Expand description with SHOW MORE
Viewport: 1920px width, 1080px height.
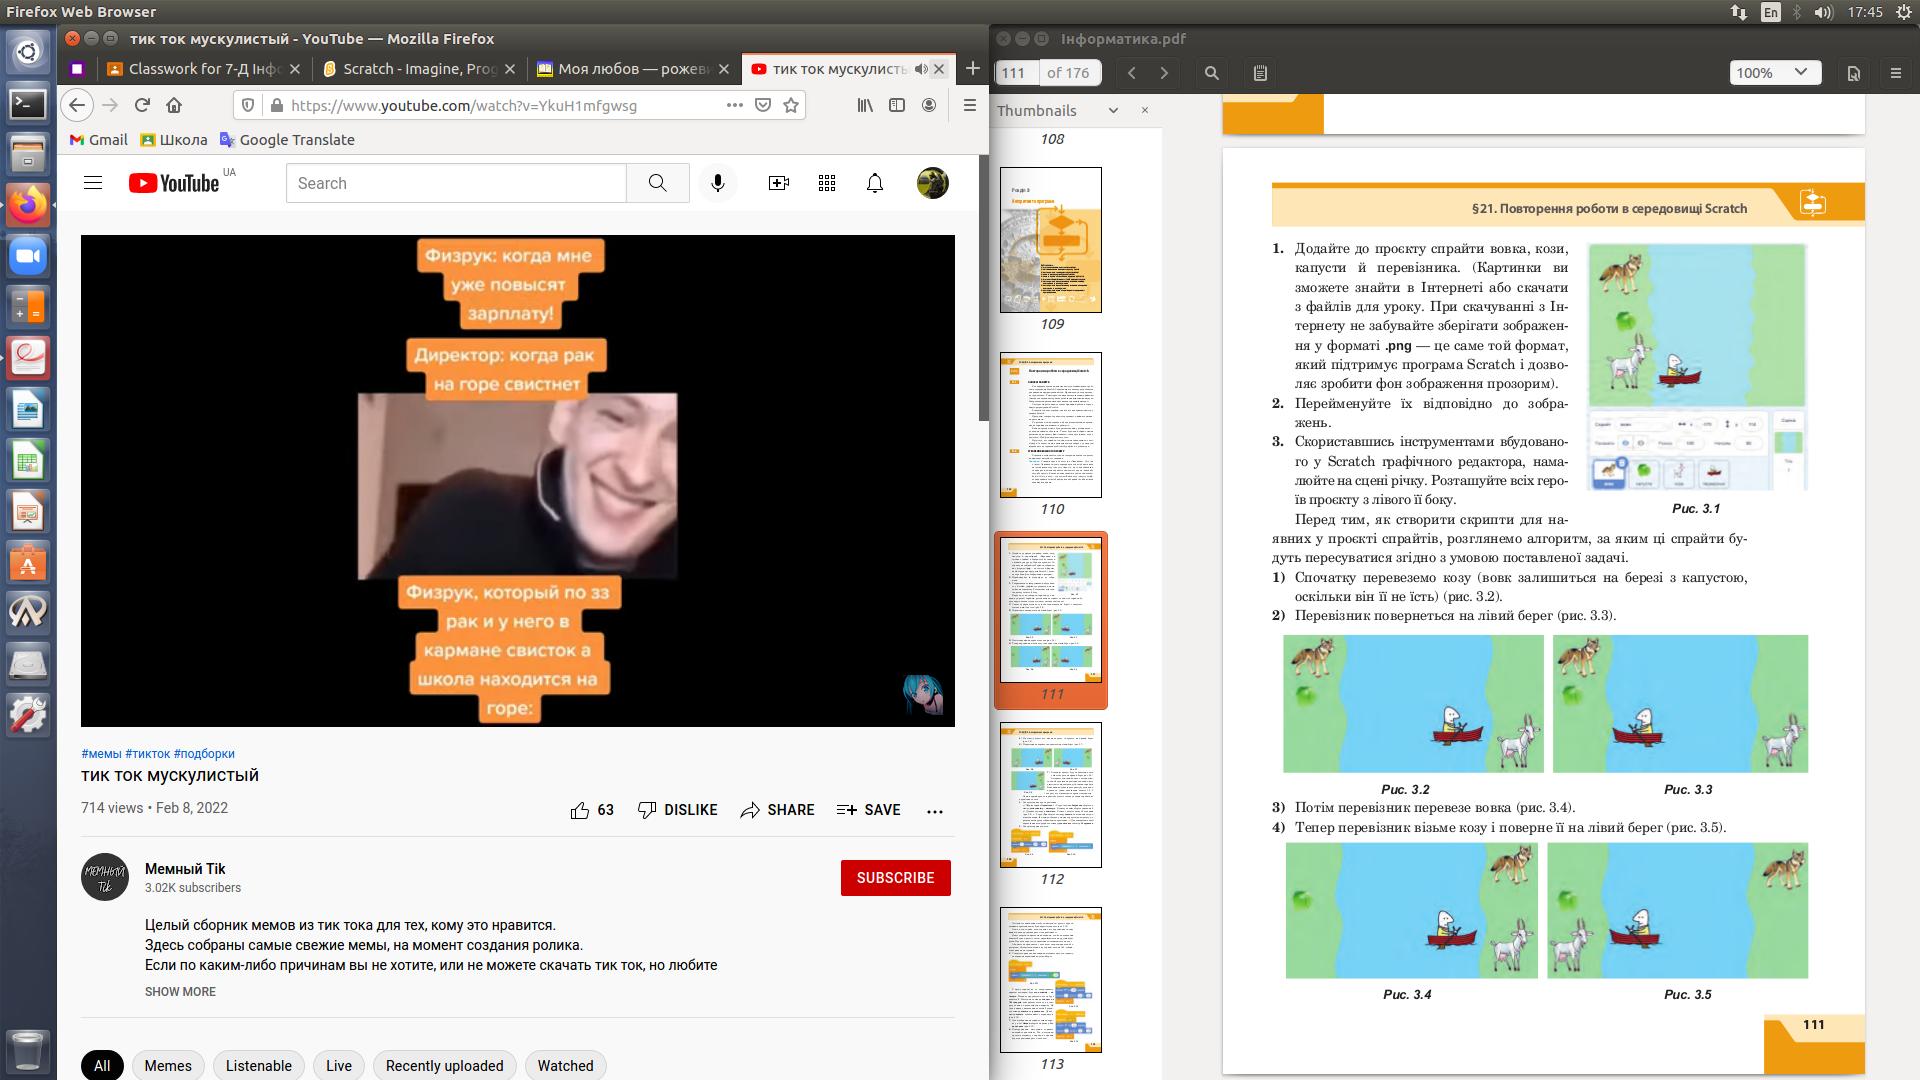click(x=180, y=992)
